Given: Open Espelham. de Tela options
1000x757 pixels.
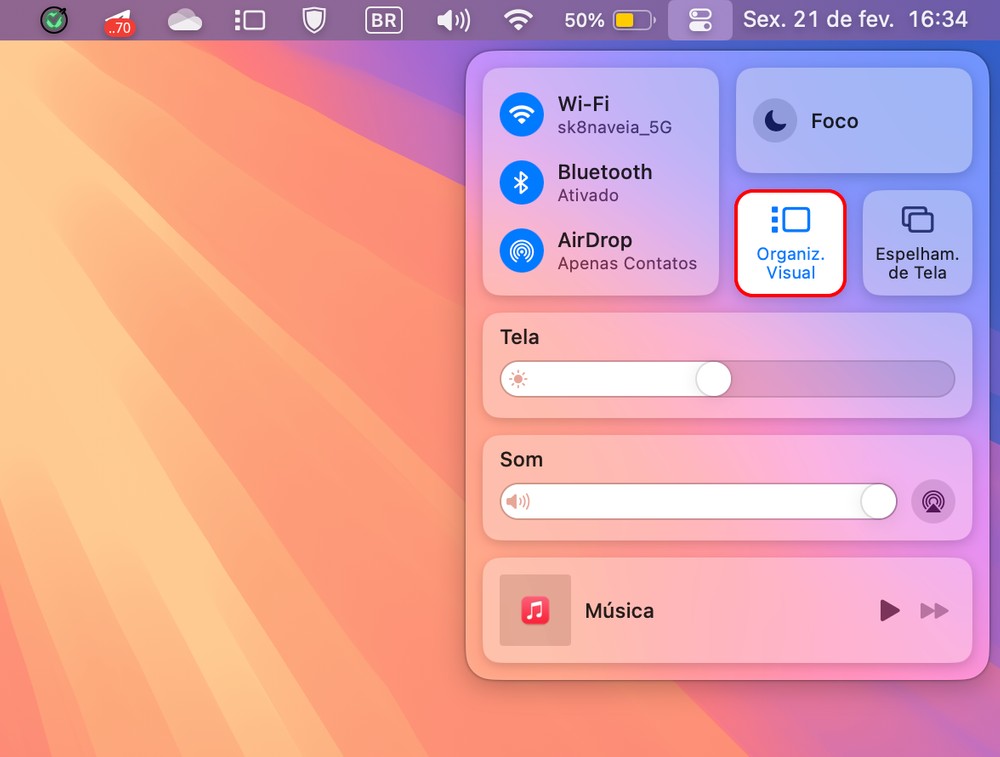Looking at the screenshot, I should tap(917, 243).
